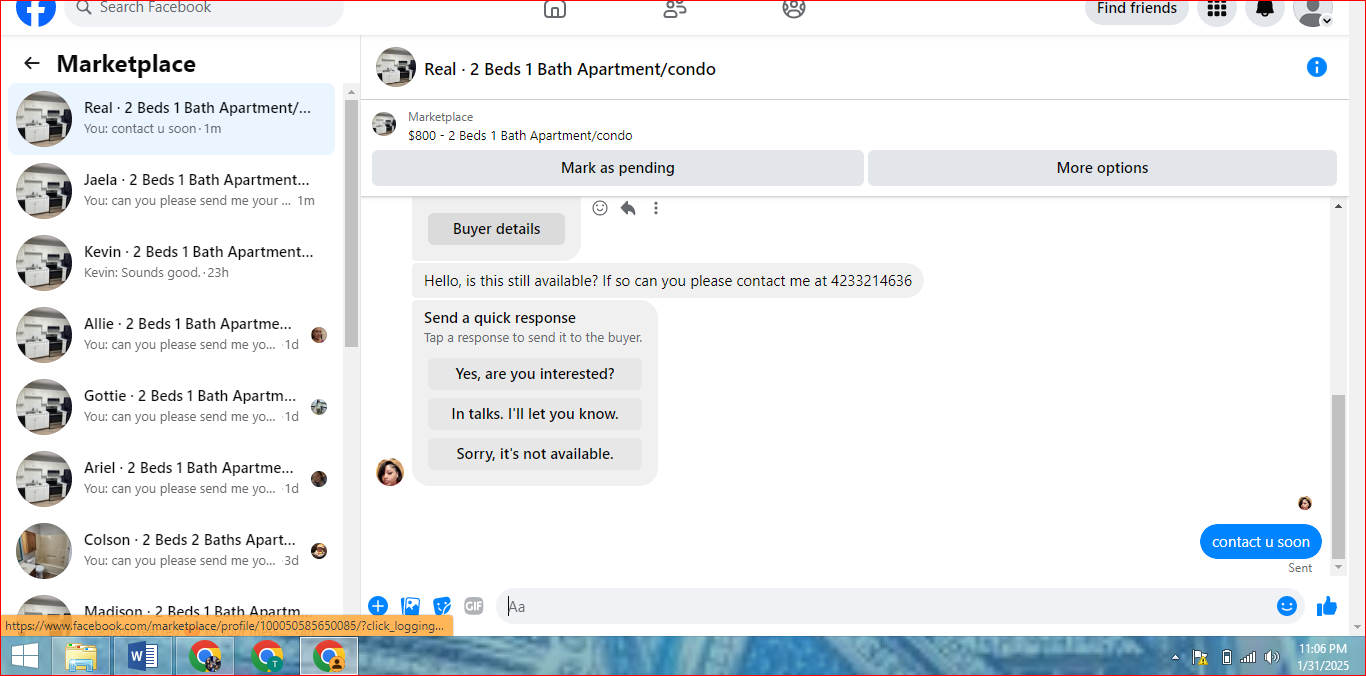Open the Real 2 Beds conversation
The width and height of the screenshot is (1366, 676).
click(172, 119)
